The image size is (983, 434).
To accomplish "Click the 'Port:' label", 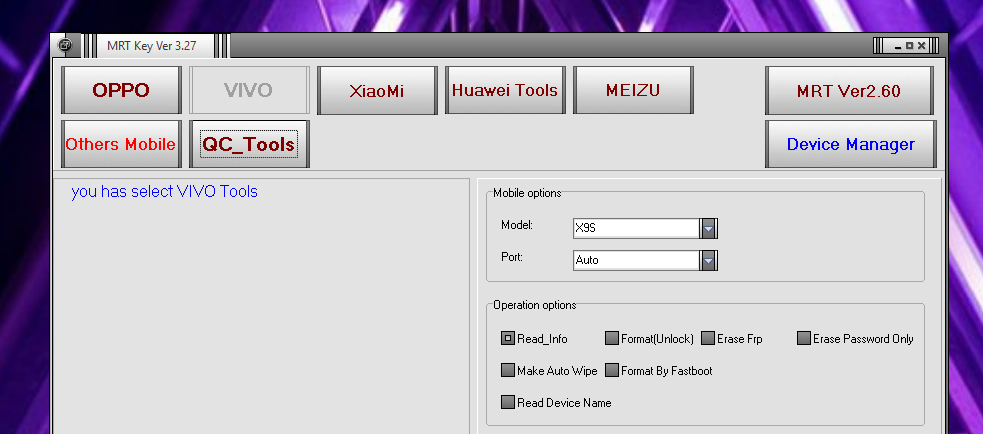I will [x=512, y=257].
